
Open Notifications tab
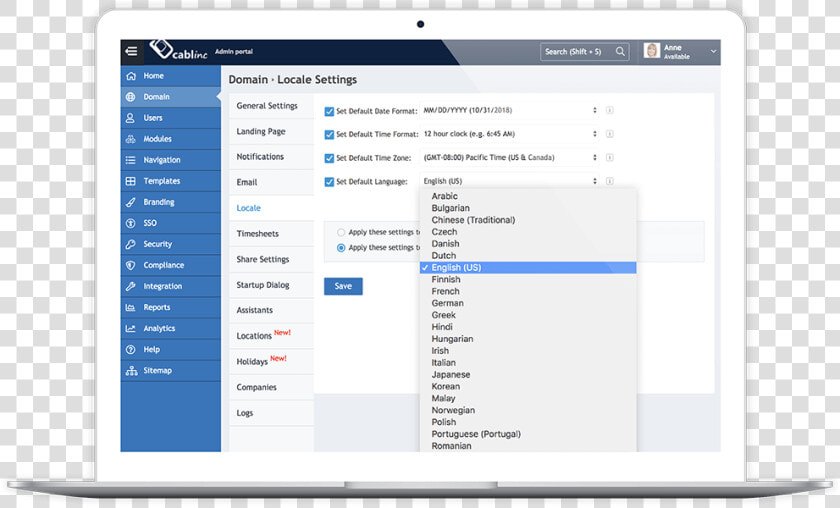click(x=271, y=157)
